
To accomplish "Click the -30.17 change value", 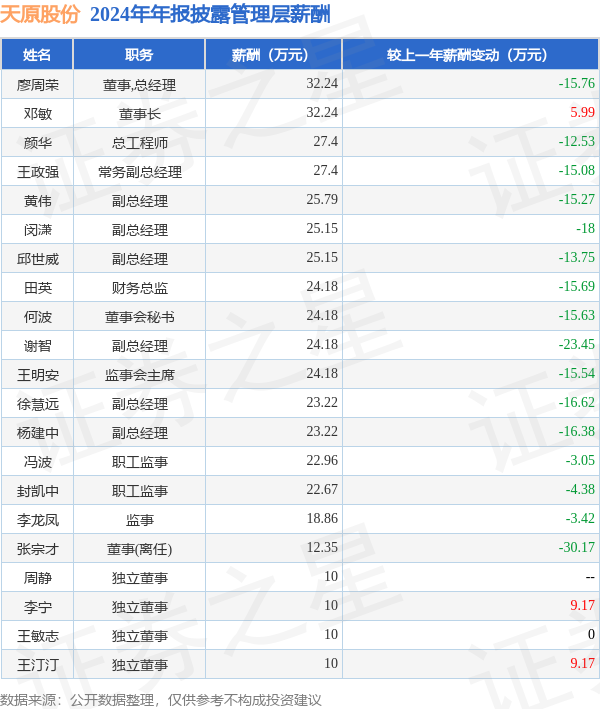I will point(576,547).
